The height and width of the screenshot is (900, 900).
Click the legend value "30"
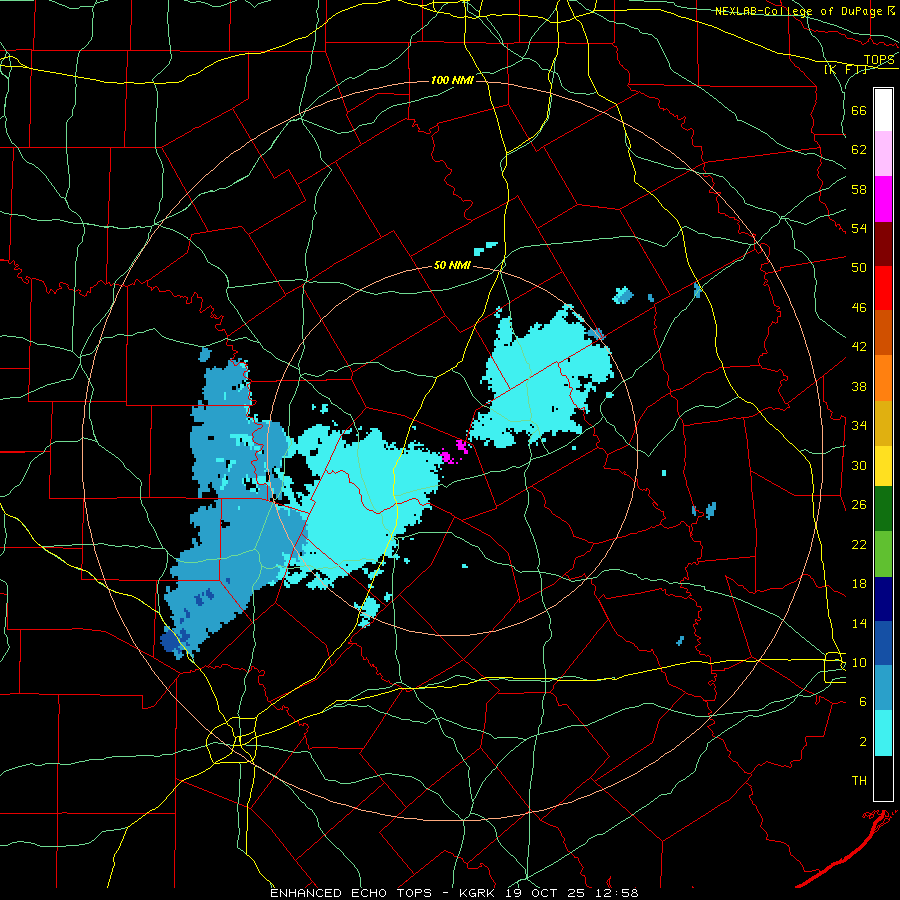859,465
